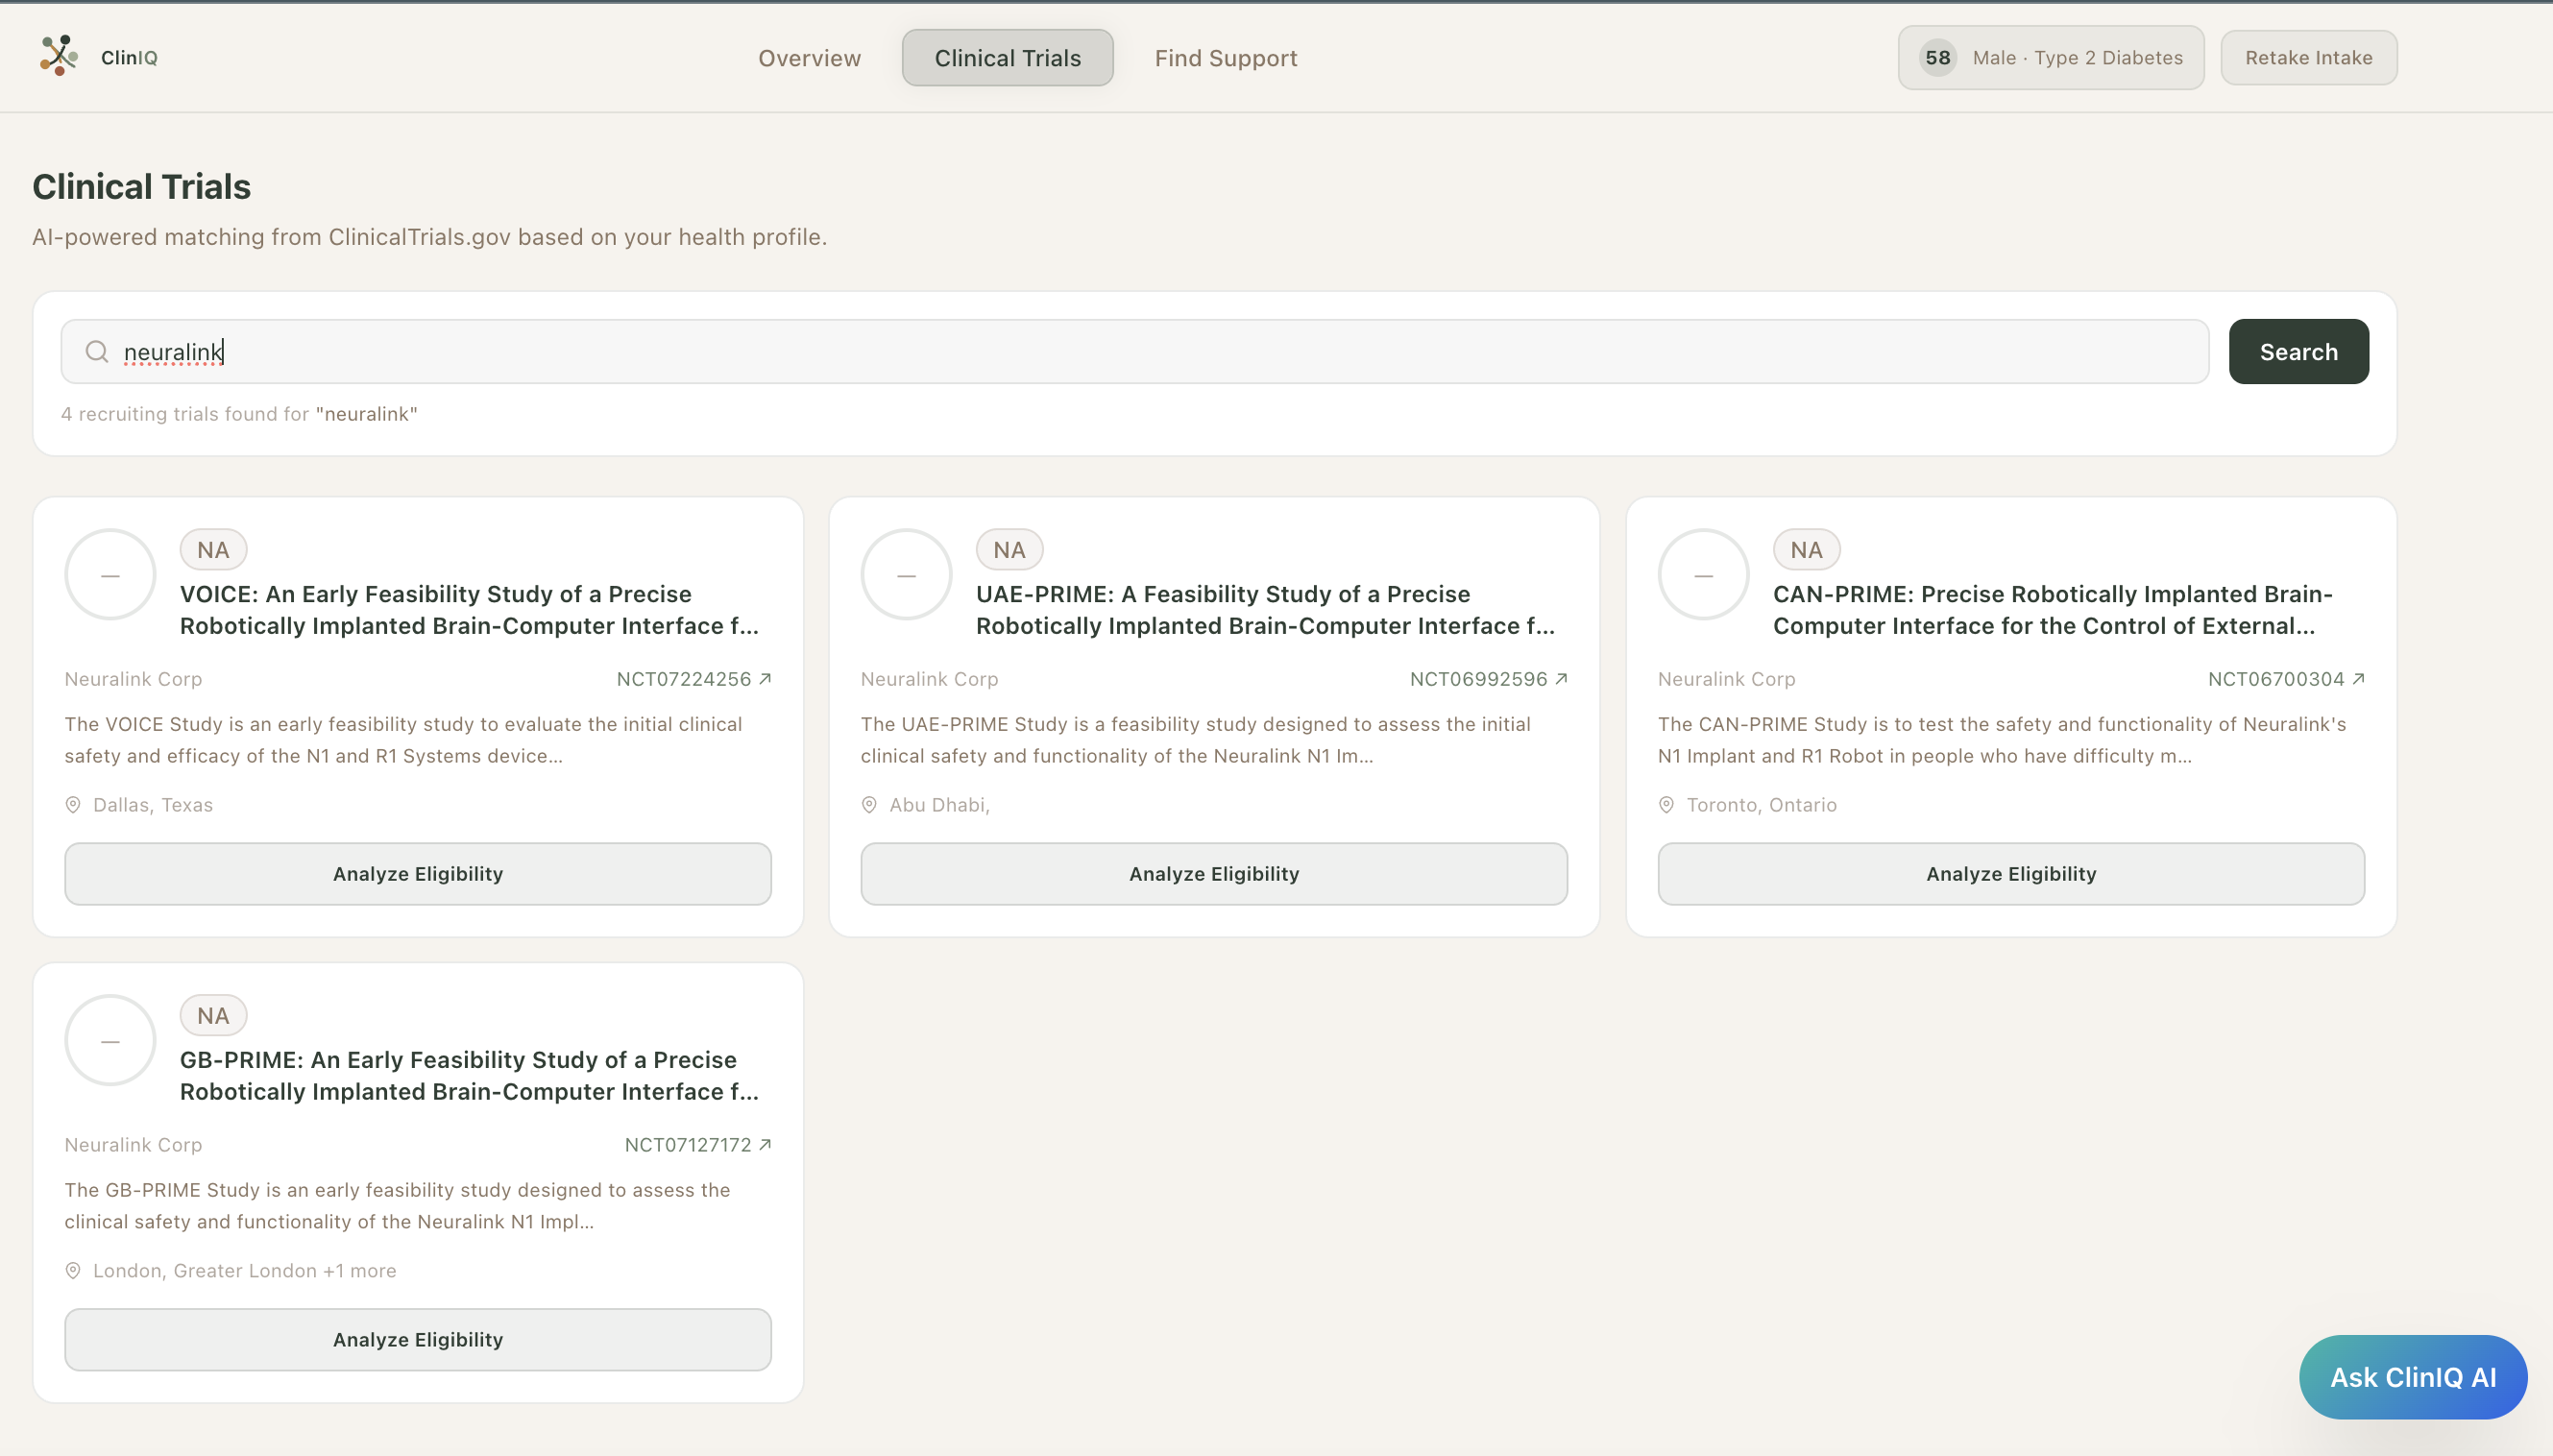Click the Retake Intake button
Screen dimensions: 2553x1456
2308,58
